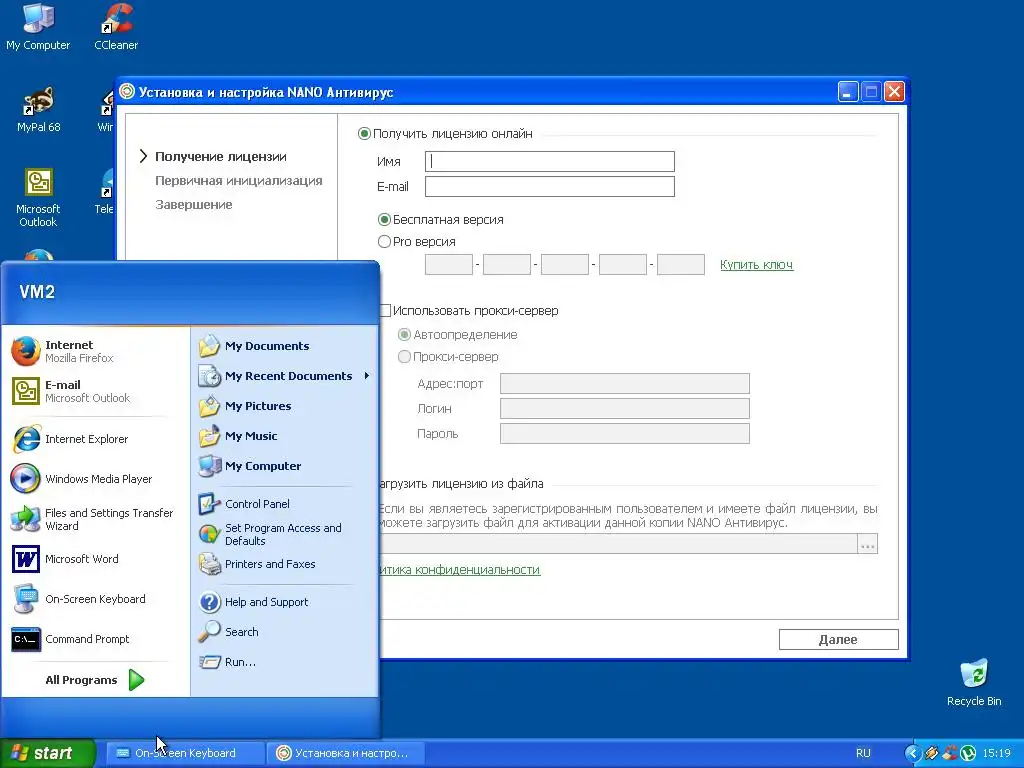Select 'Прокси-сервер' radio button
Image resolution: width=1024 pixels, height=768 pixels.
click(404, 357)
